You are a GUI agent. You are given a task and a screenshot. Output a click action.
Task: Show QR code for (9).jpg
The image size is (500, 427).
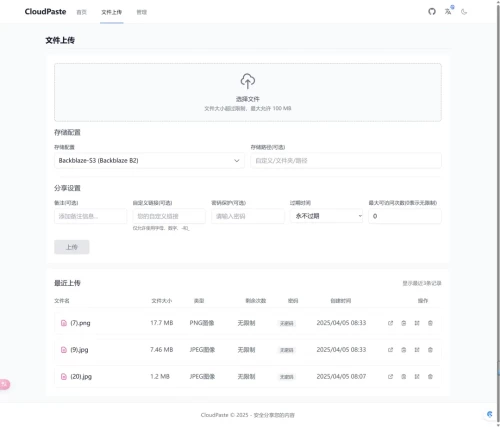click(417, 350)
